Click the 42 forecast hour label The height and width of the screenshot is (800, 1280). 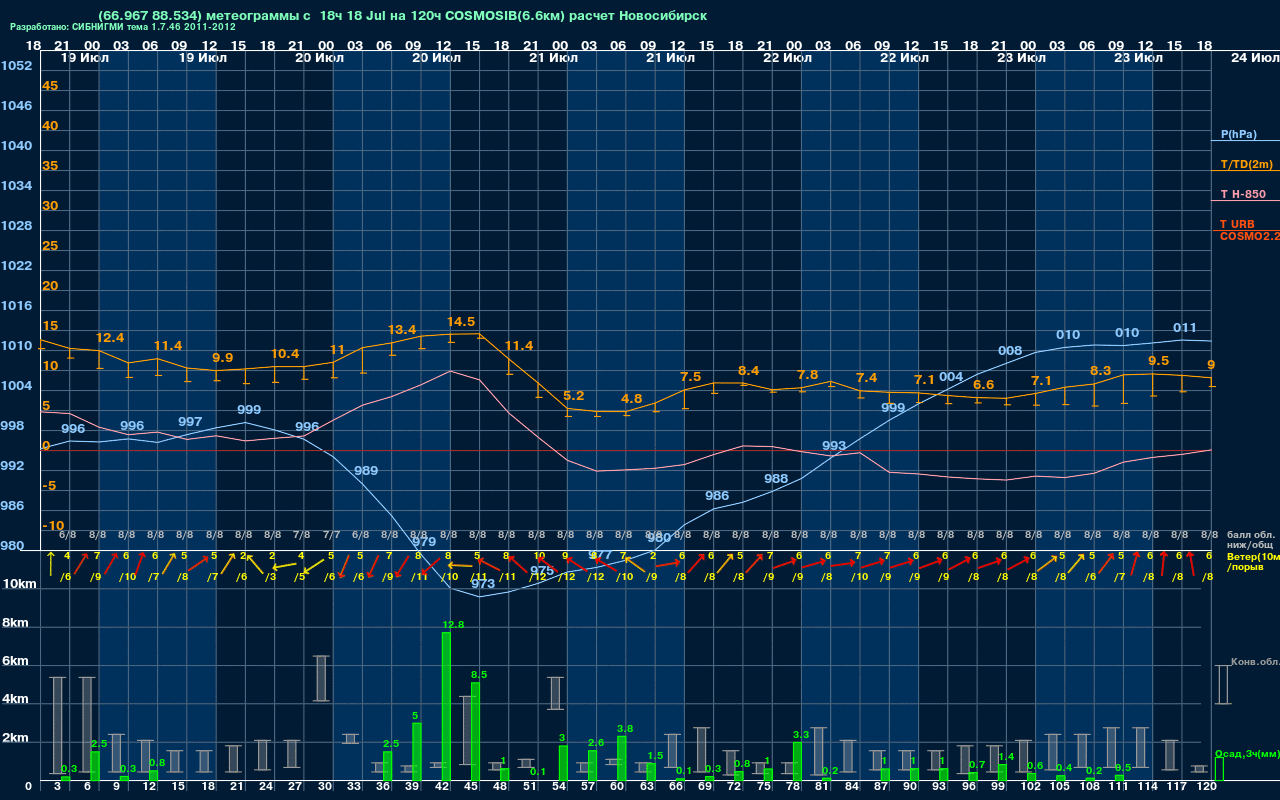(x=442, y=787)
